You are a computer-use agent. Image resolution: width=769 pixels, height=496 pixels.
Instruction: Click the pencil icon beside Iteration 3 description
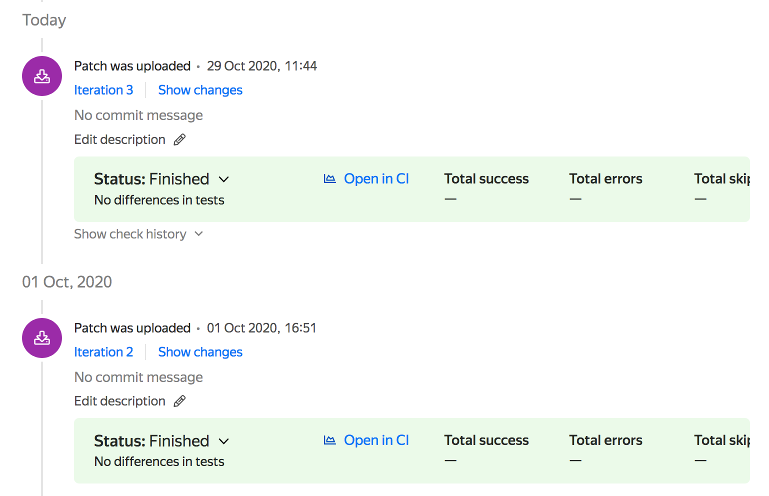(x=180, y=140)
